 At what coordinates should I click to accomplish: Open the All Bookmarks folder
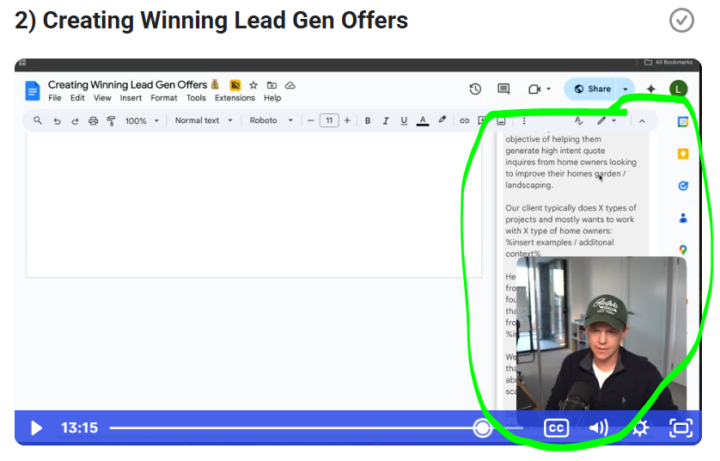click(669, 62)
